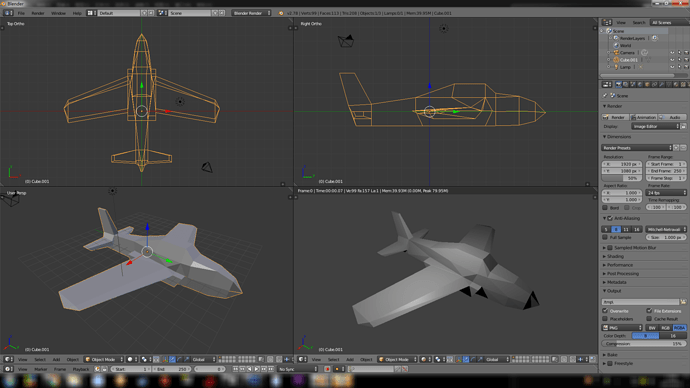This screenshot has height=388, width=690.
Task: Enable the Full Sample checkbox
Action: coord(605,237)
